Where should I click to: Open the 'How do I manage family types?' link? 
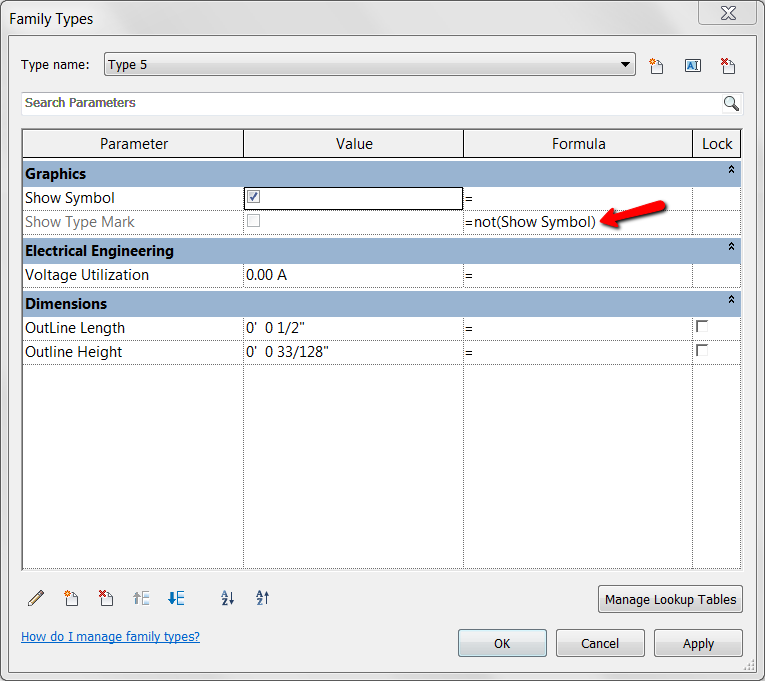click(x=110, y=637)
